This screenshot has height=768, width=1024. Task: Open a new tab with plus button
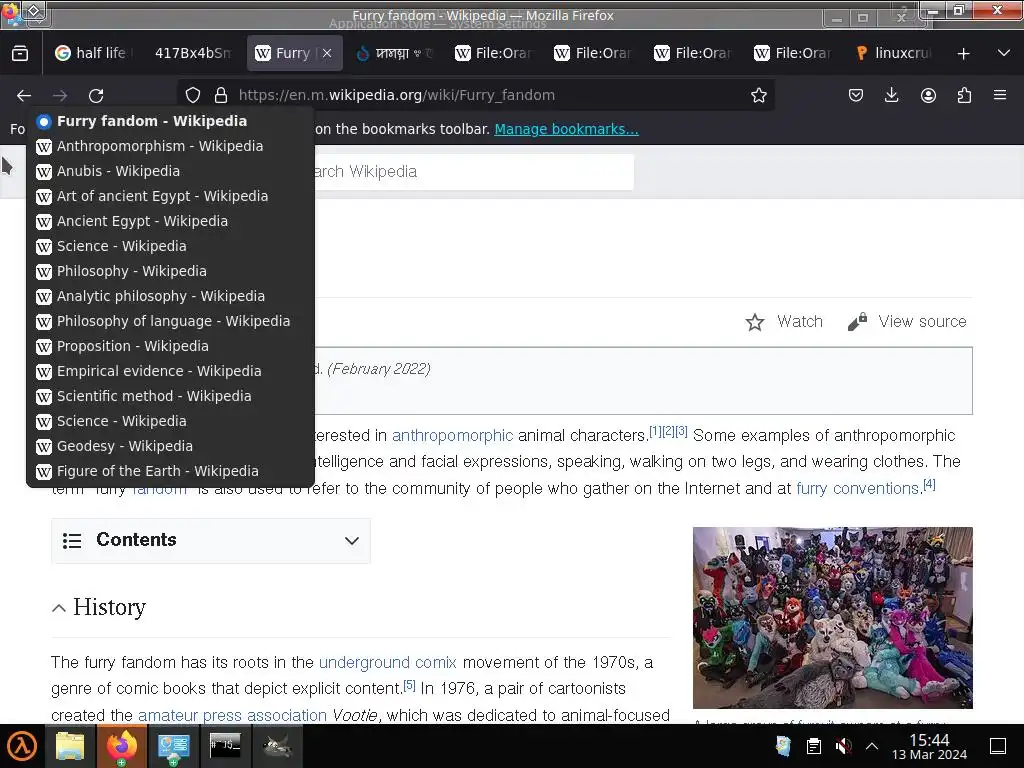point(963,54)
